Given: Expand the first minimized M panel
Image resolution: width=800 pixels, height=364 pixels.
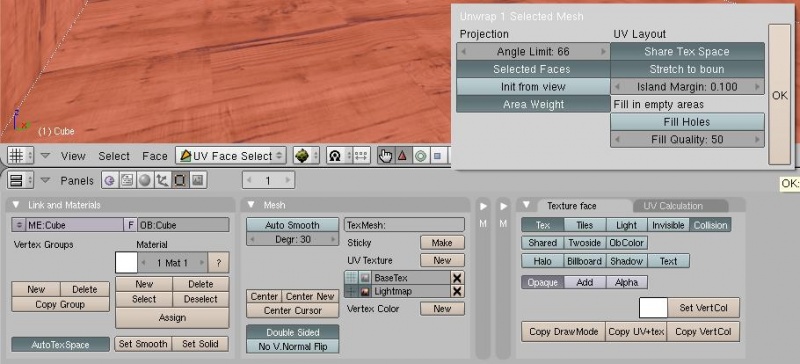Looking at the screenshot, I should point(483,206).
